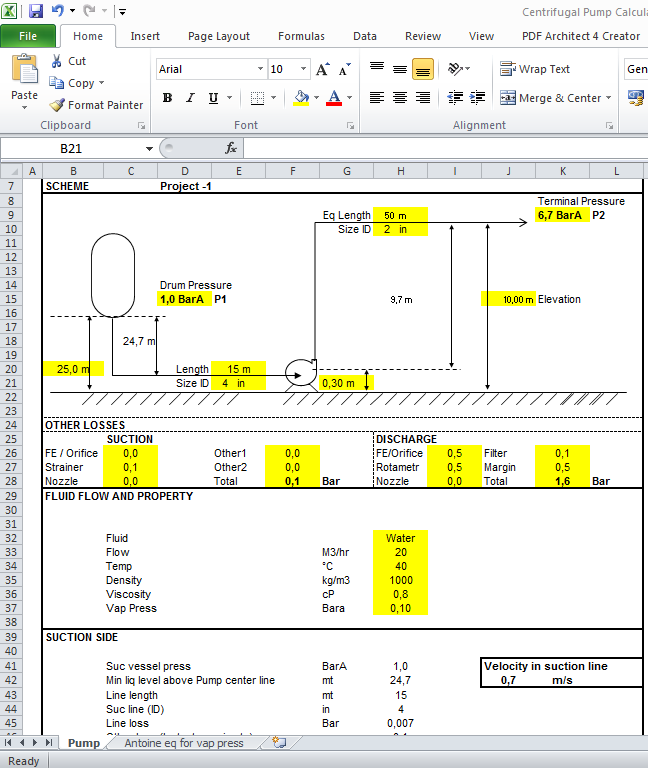Go to first sheet navigation arrow
The height and width of the screenshot is (768, 648).
8,743
